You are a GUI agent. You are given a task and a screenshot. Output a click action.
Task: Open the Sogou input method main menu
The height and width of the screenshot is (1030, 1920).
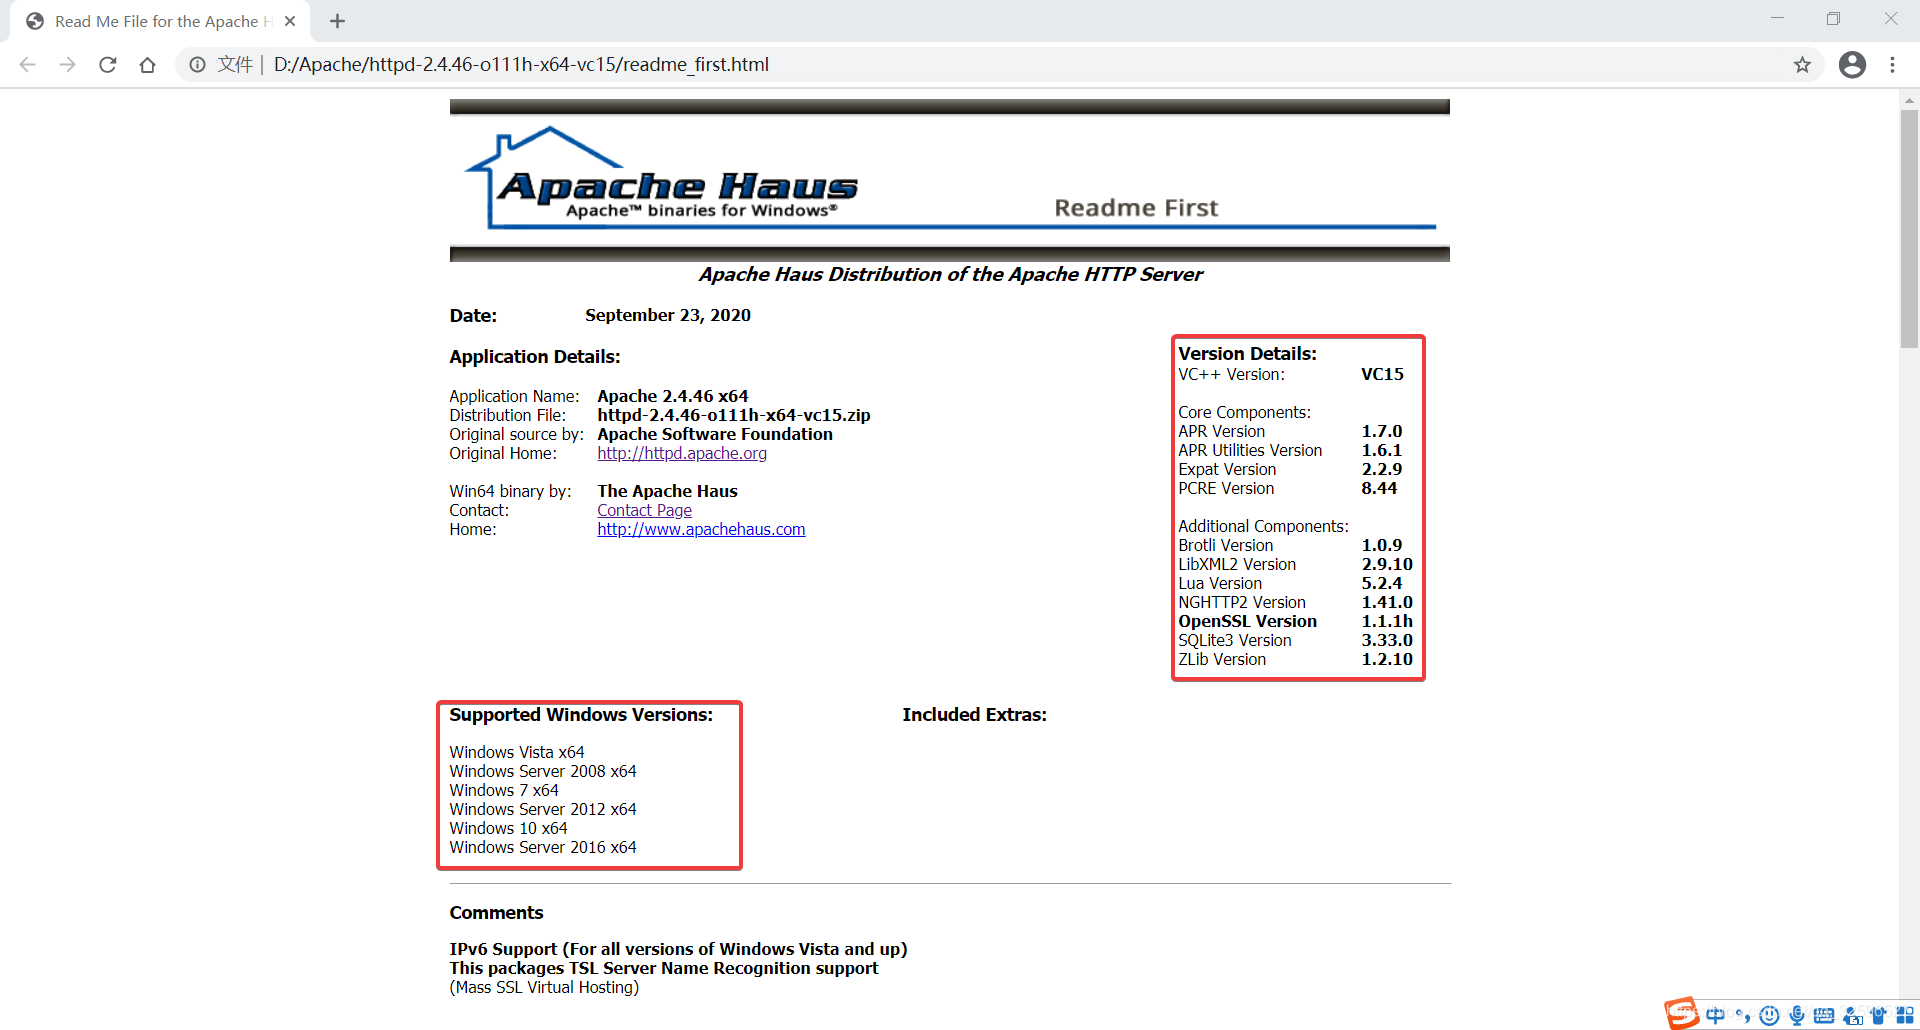1682,1014
